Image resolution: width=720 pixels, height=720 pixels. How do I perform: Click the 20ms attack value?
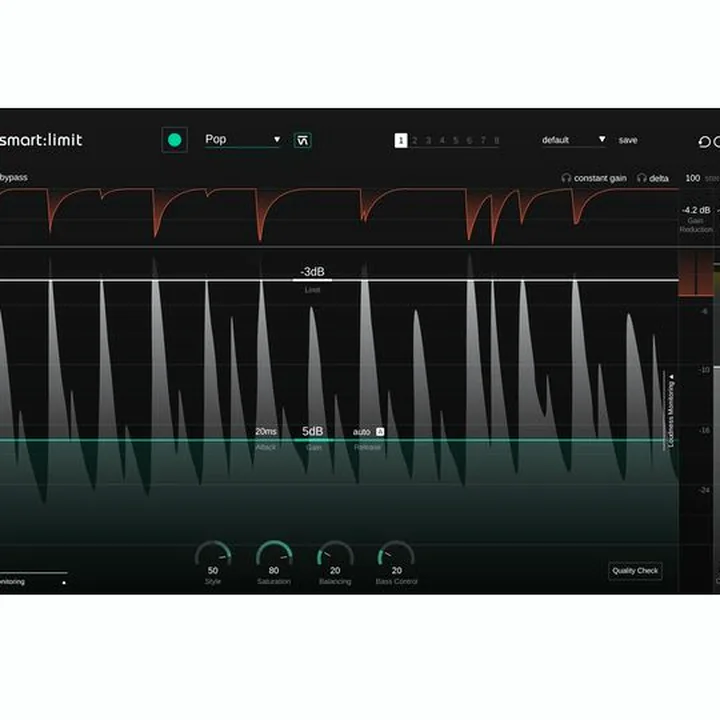[266, 432]
